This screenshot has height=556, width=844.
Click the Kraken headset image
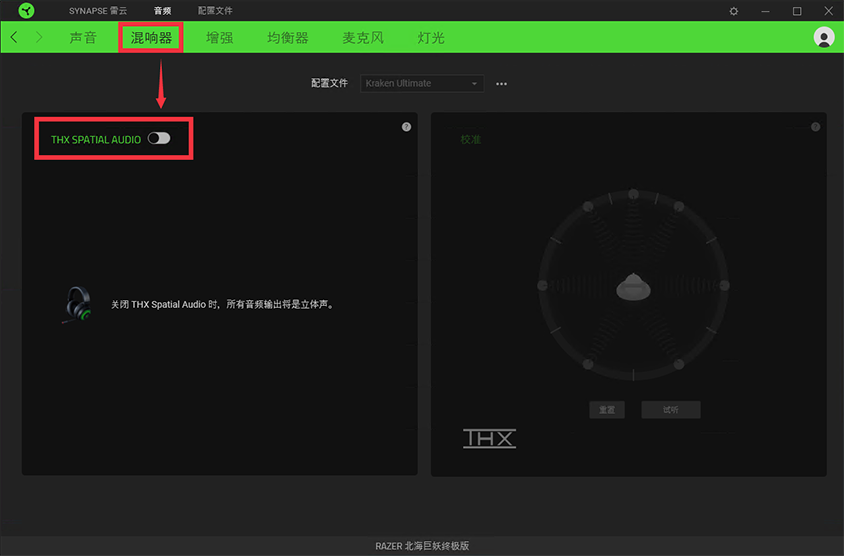click(x=78, y=305)
